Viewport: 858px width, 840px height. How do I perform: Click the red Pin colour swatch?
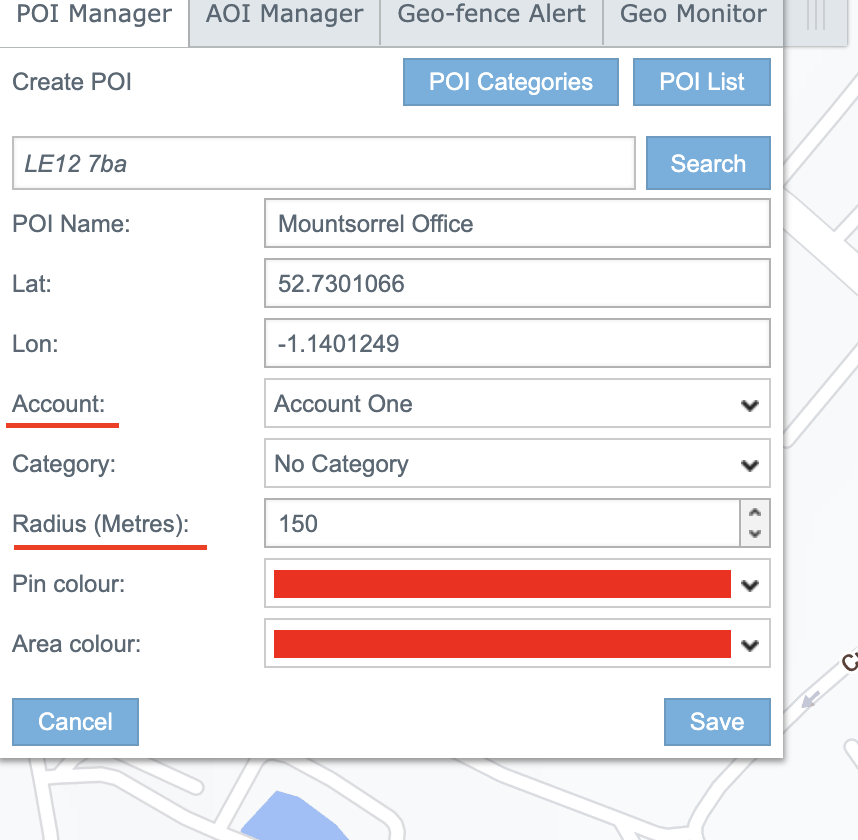[502, 584]
